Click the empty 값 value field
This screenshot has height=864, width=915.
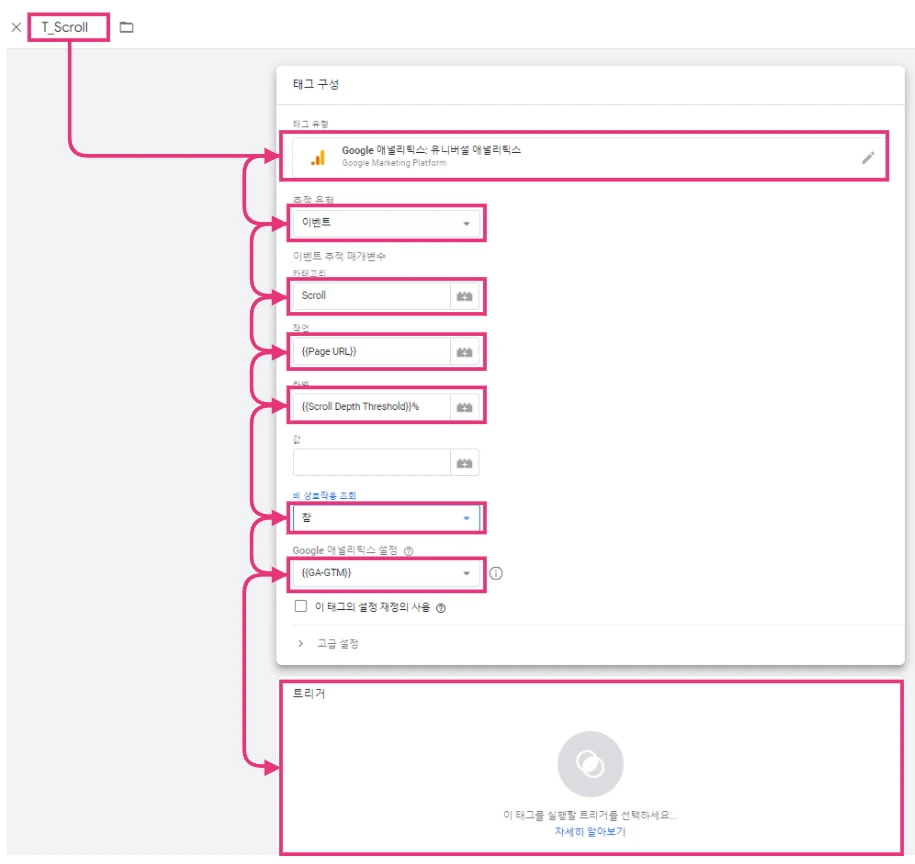click(371, 462)
